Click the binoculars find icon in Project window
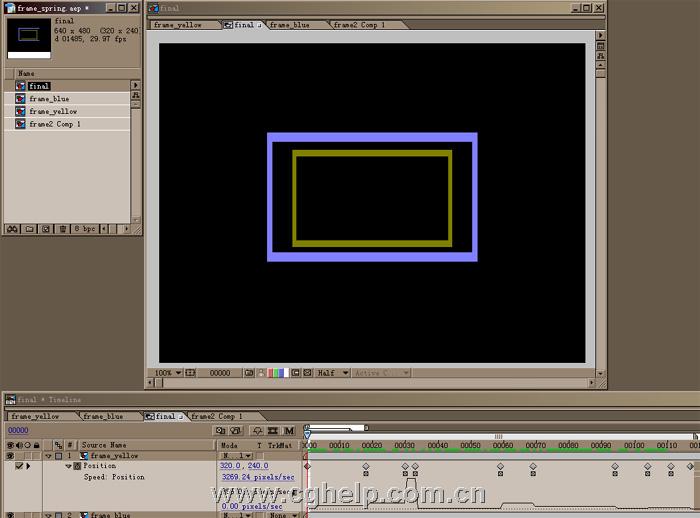The height and width of the screenshot is (518, 700). click(12, 229)
